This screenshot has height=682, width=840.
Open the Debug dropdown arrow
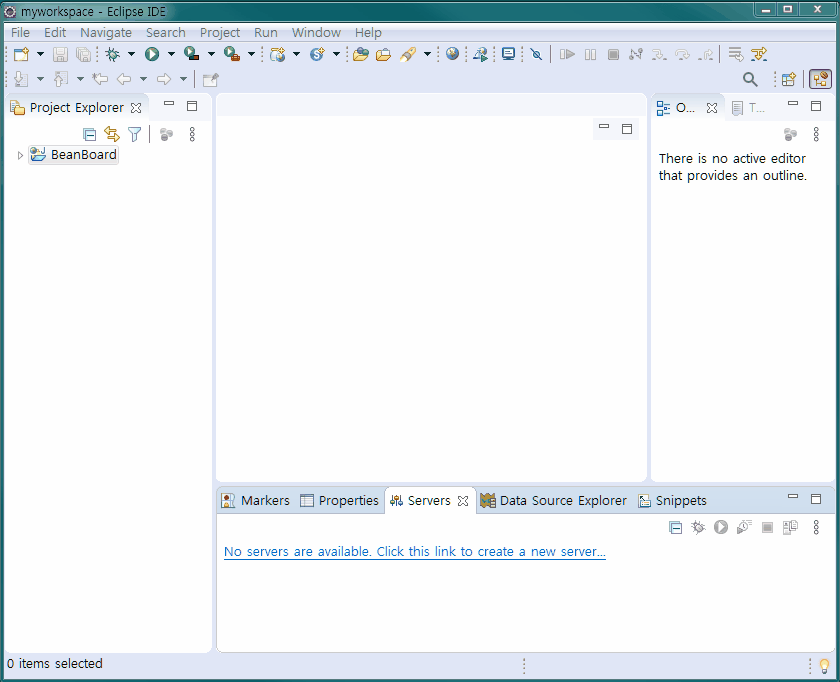click(x=131, y=54)
